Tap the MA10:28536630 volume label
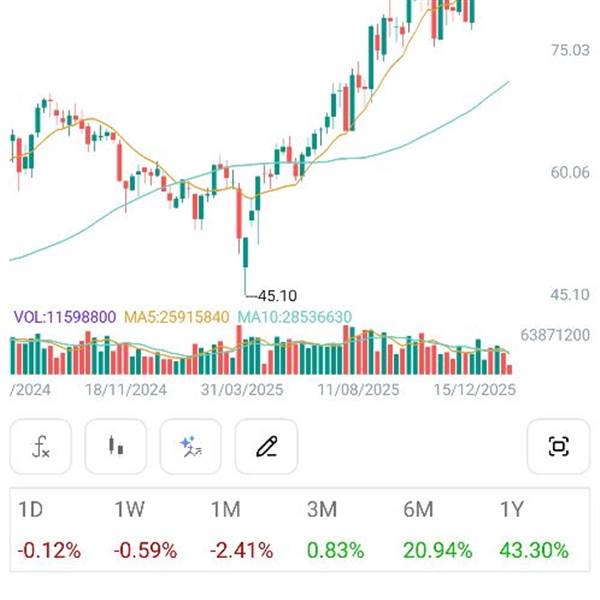The width and height of the screenshot is (600, 600). [294, 317]
